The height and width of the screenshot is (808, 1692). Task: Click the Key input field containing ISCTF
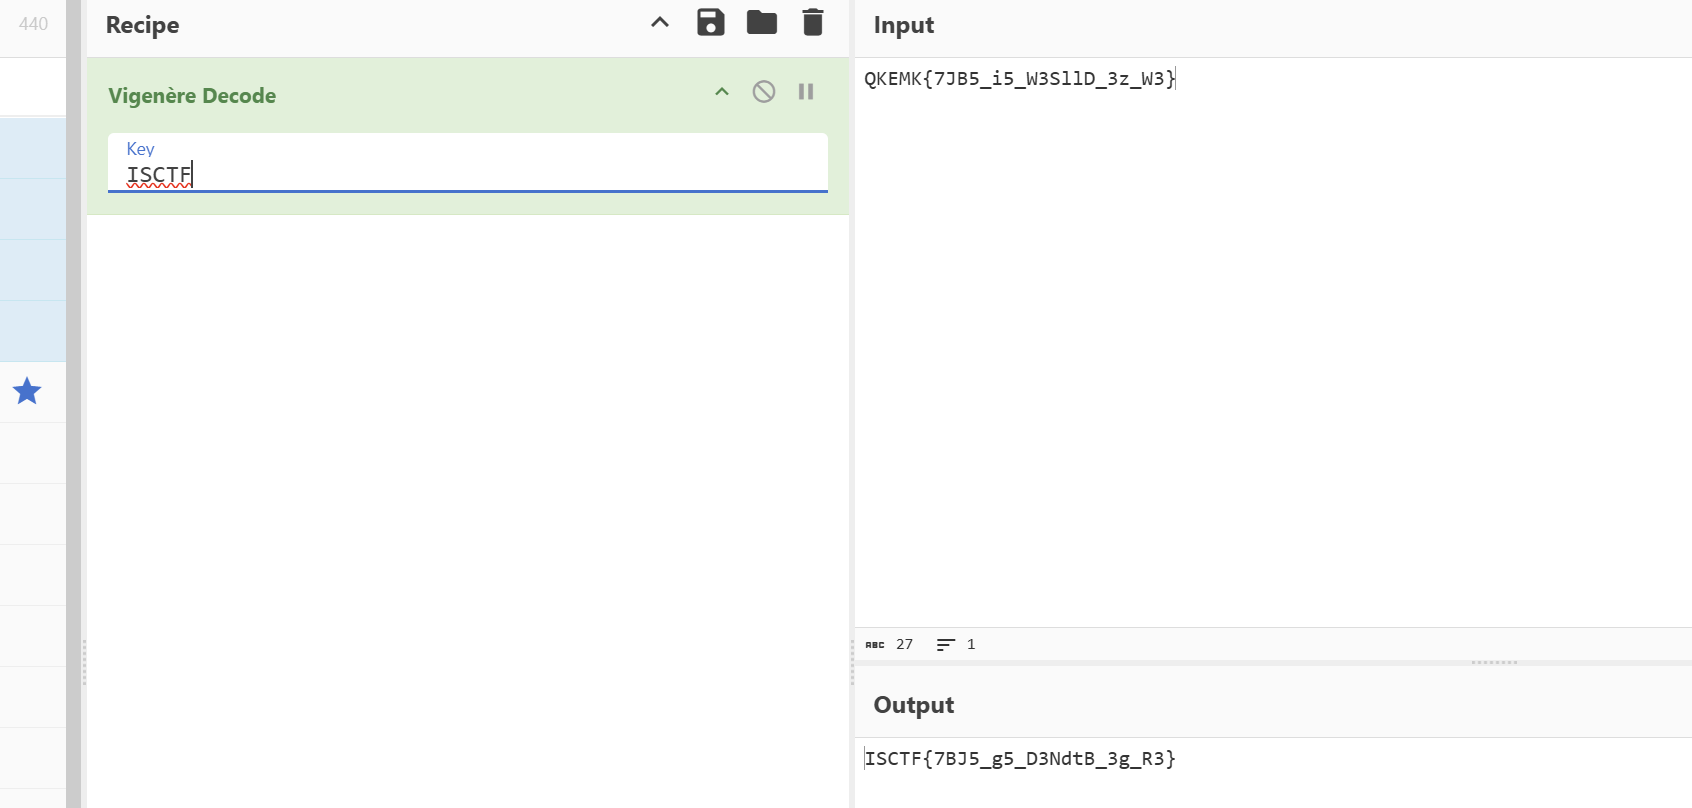pyautogui.click(x=467, y=175)
